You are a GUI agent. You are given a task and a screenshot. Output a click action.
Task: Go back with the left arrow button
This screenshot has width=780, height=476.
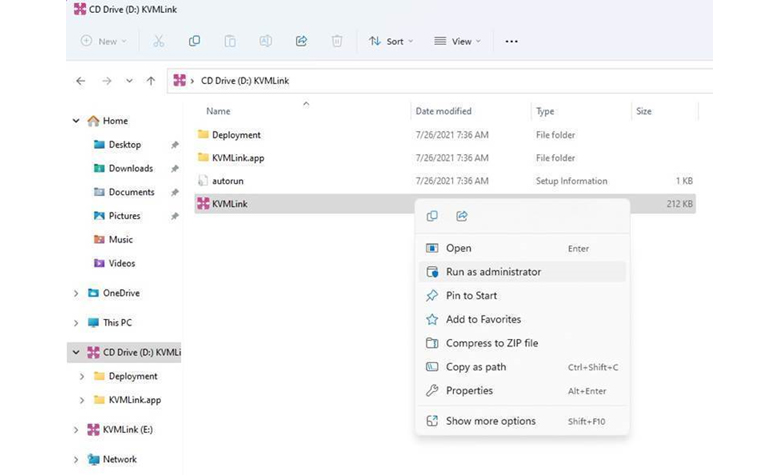coord(81,81)
